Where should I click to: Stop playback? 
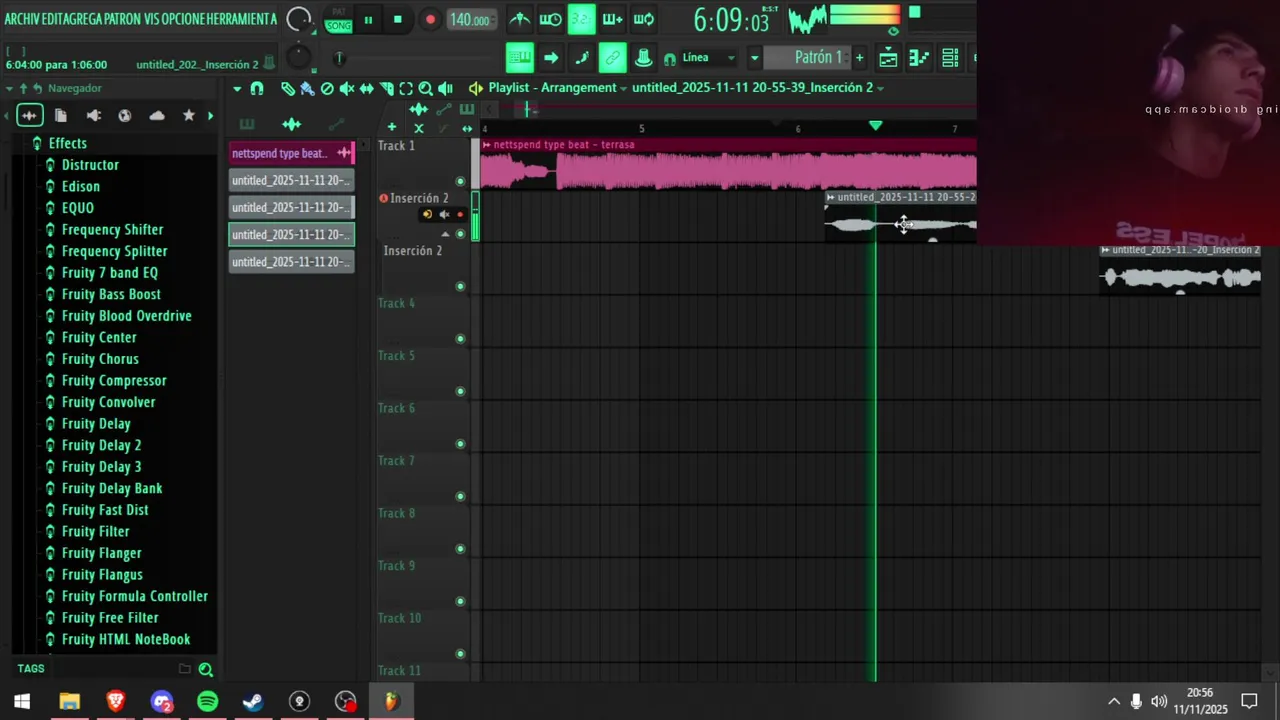click(398, 20)
